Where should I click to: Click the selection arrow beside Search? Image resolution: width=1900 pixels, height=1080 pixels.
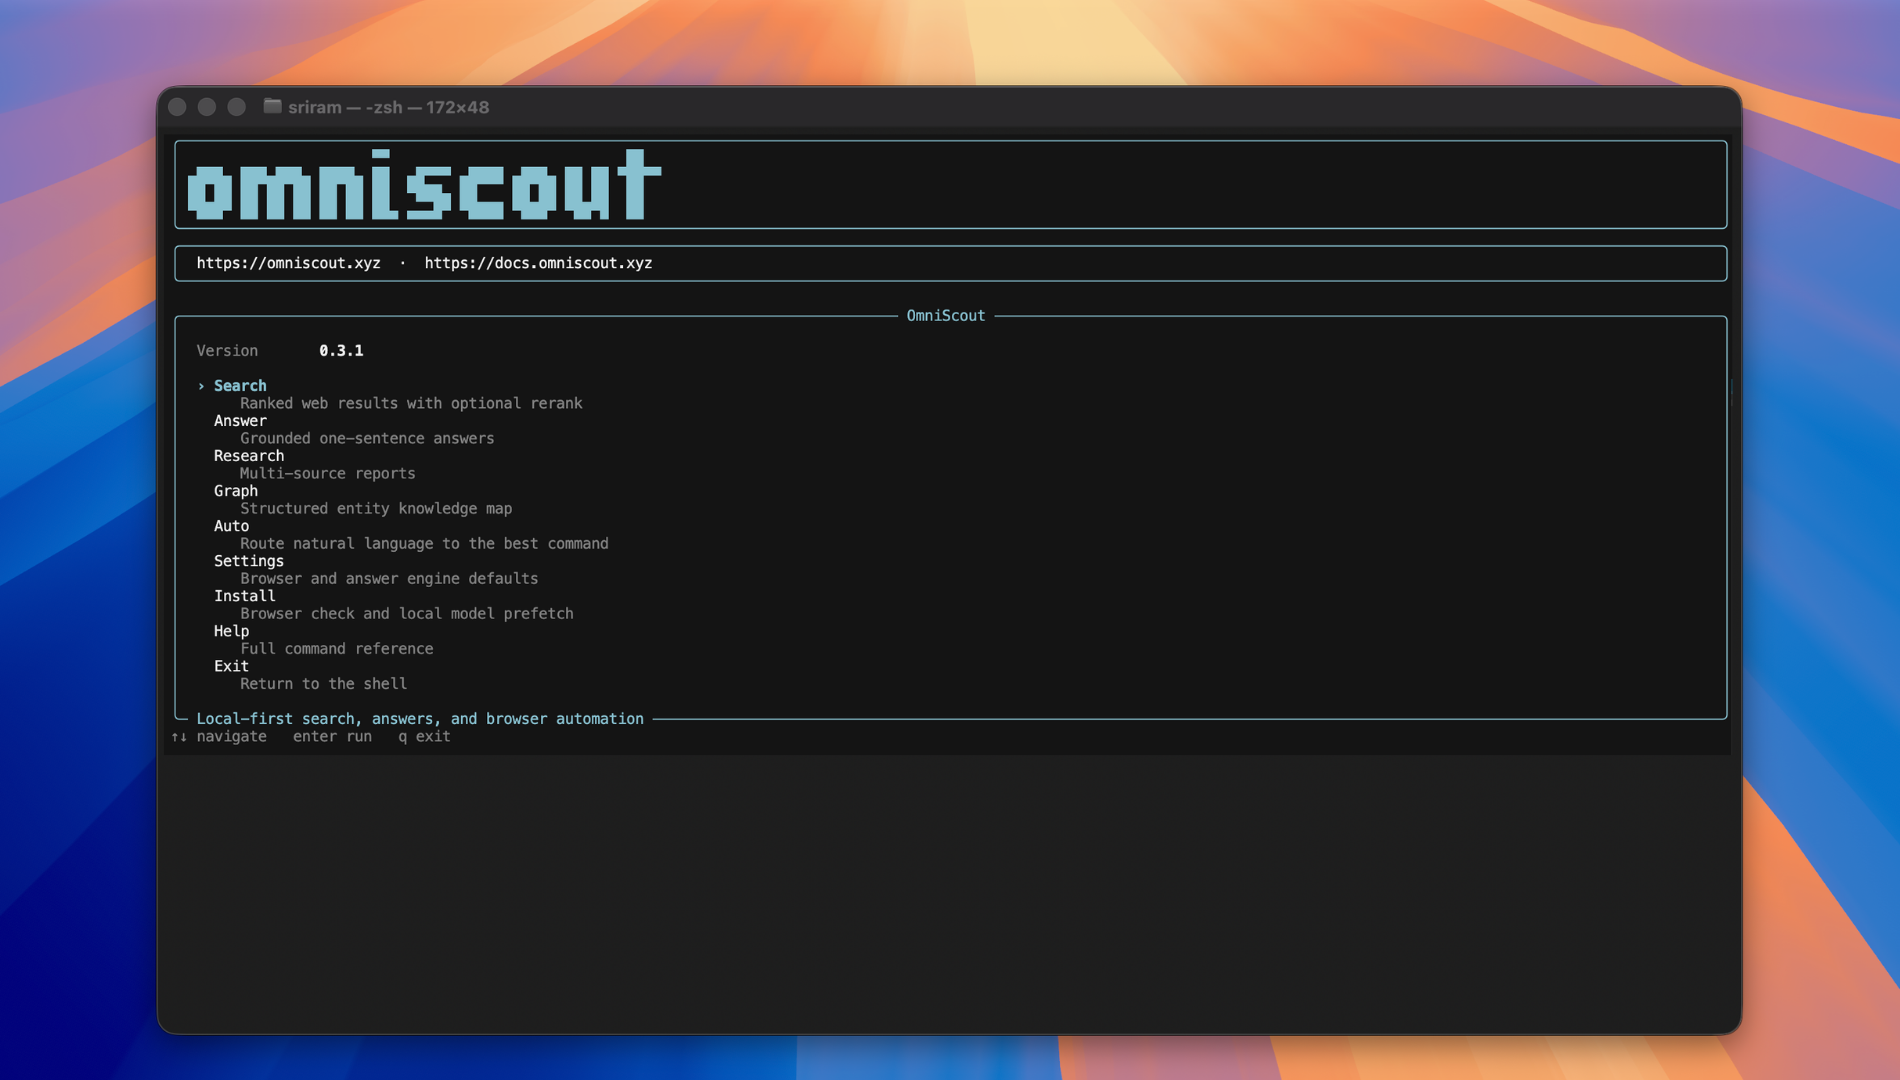[201, 386]
